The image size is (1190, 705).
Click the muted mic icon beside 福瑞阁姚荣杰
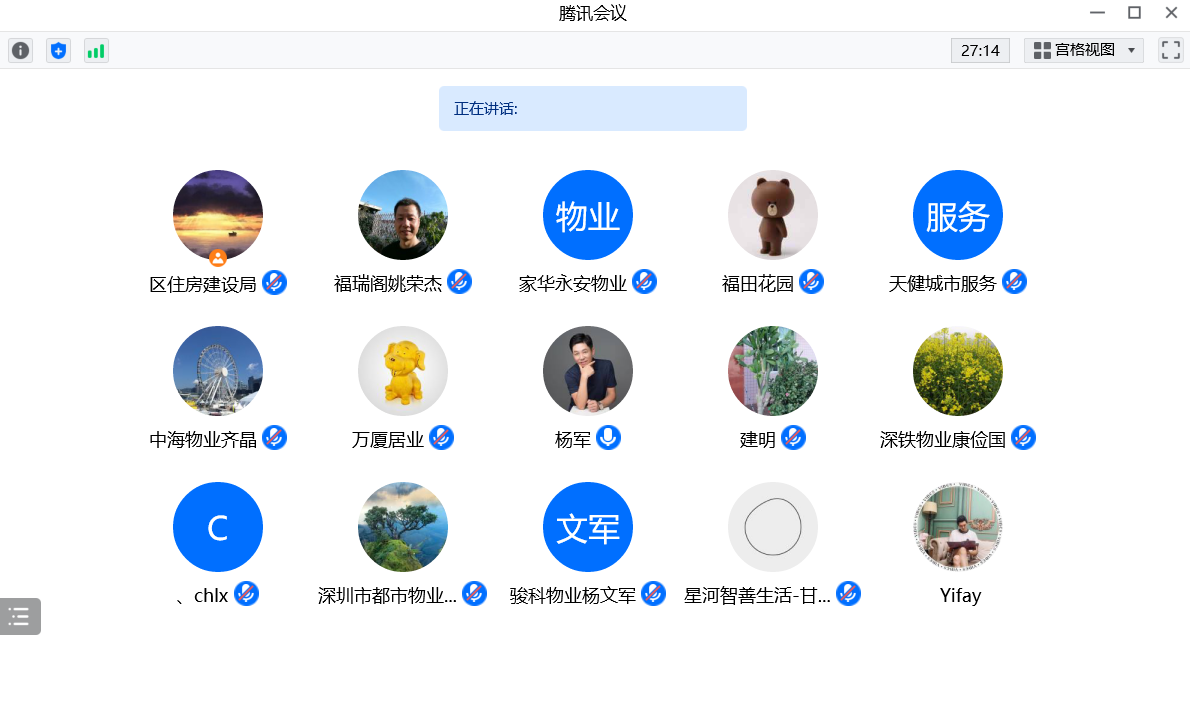459,282
